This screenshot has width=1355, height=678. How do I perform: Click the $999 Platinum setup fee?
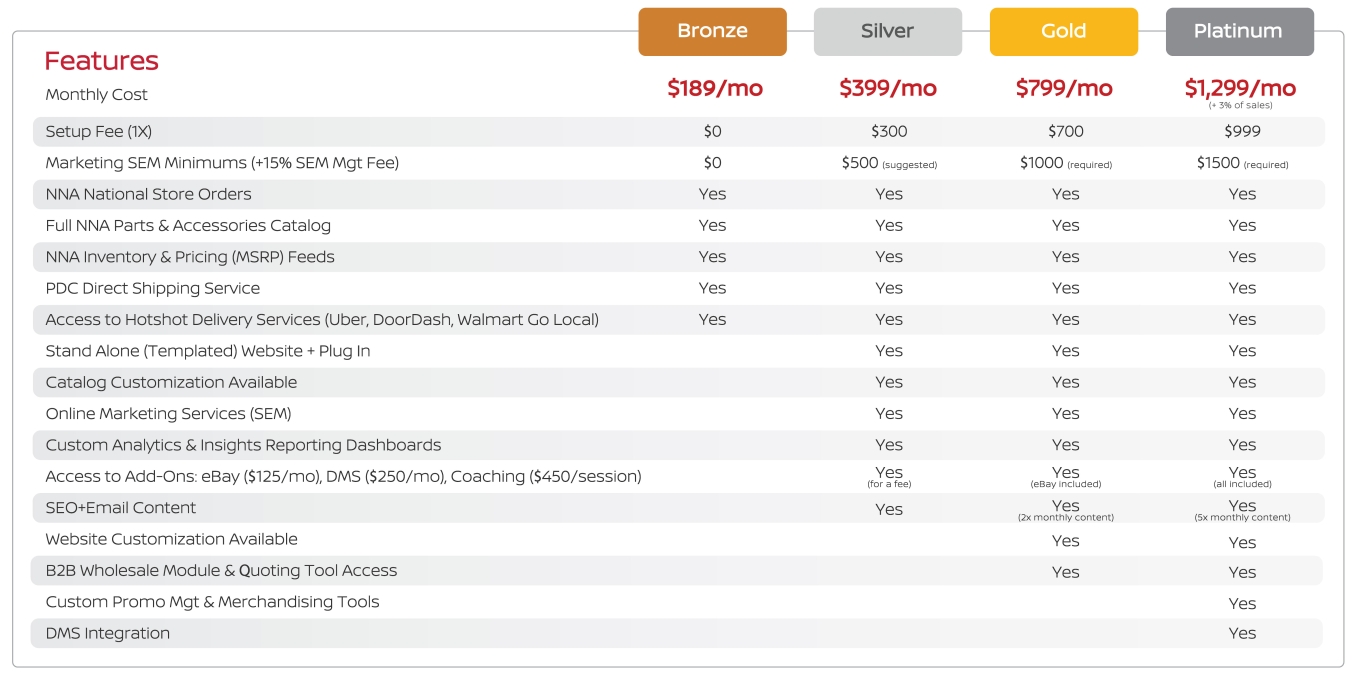pos(1242,131)
